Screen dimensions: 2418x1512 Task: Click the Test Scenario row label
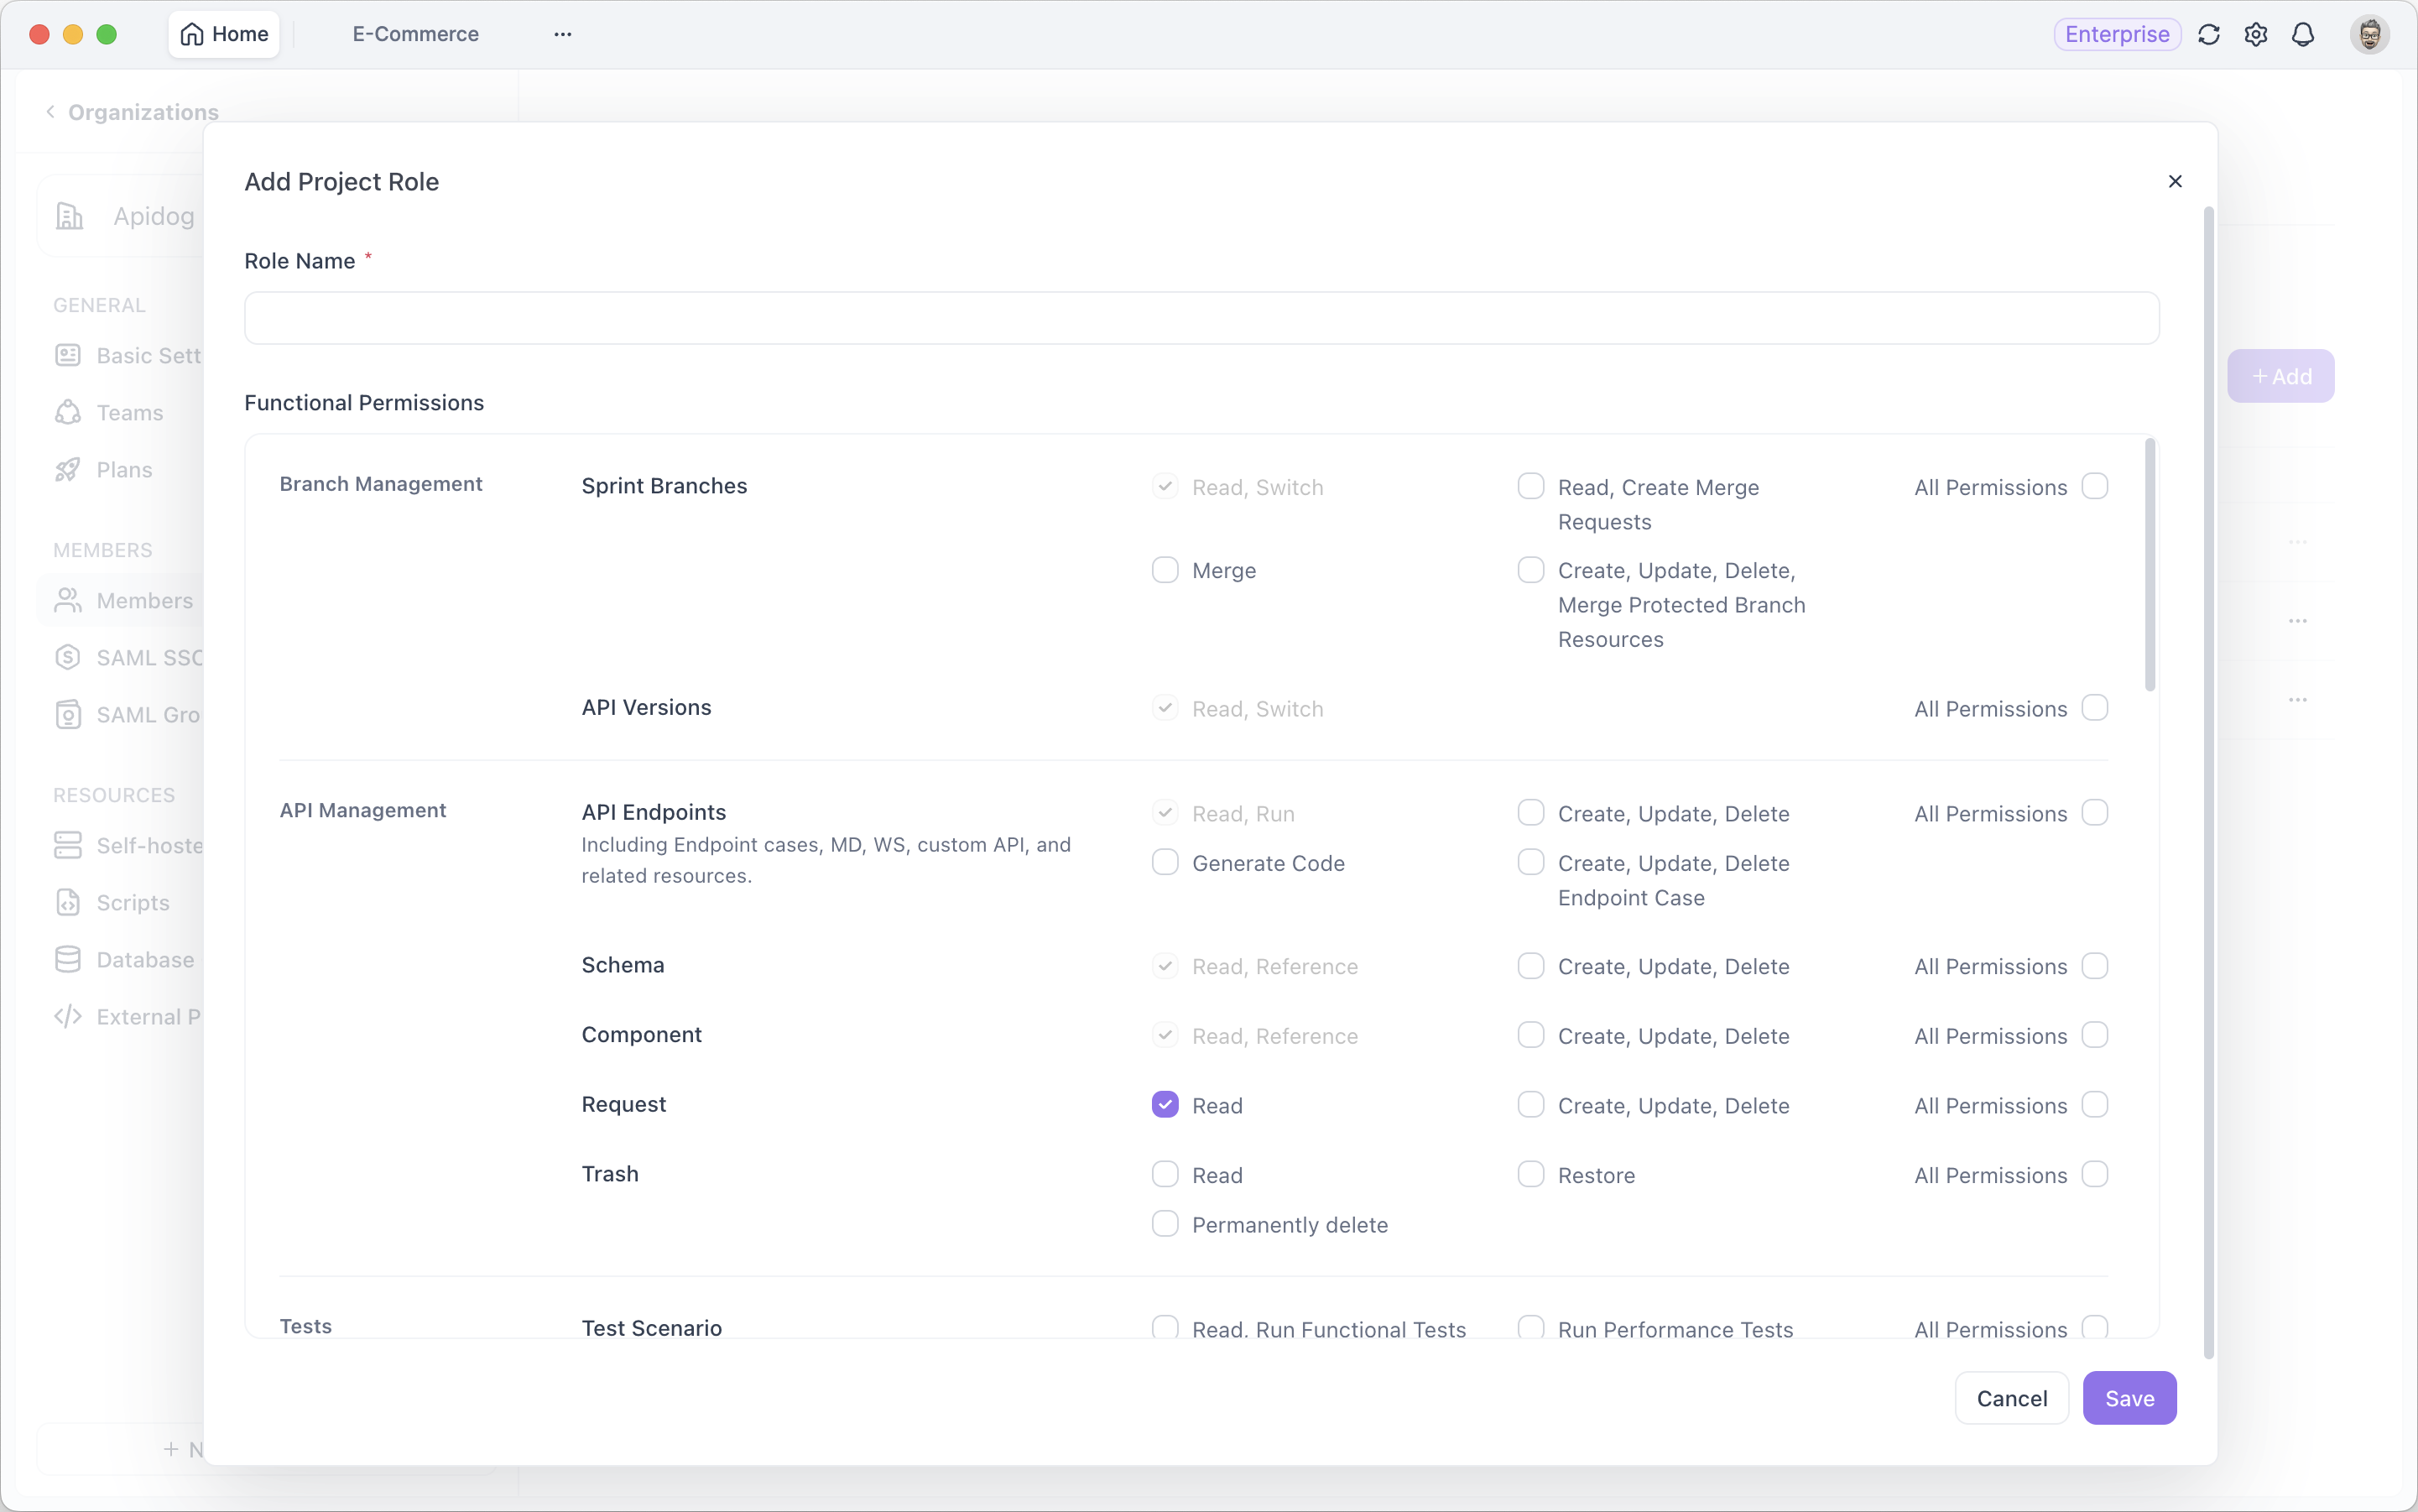click(652, 1328)
